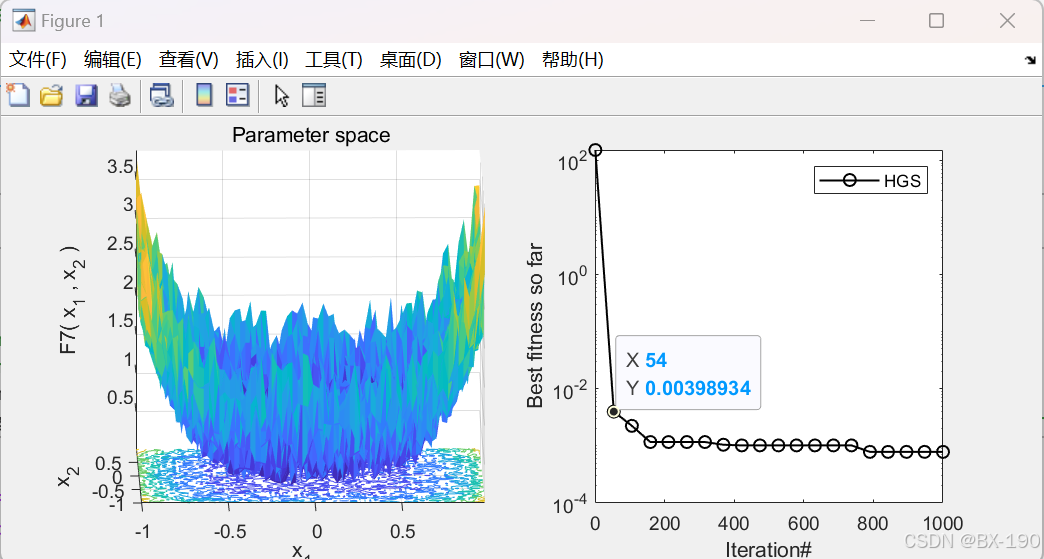Screen dimensions: 1044x559
Task: Click the Save Figure floppy icon
Action: pos(86,95)
